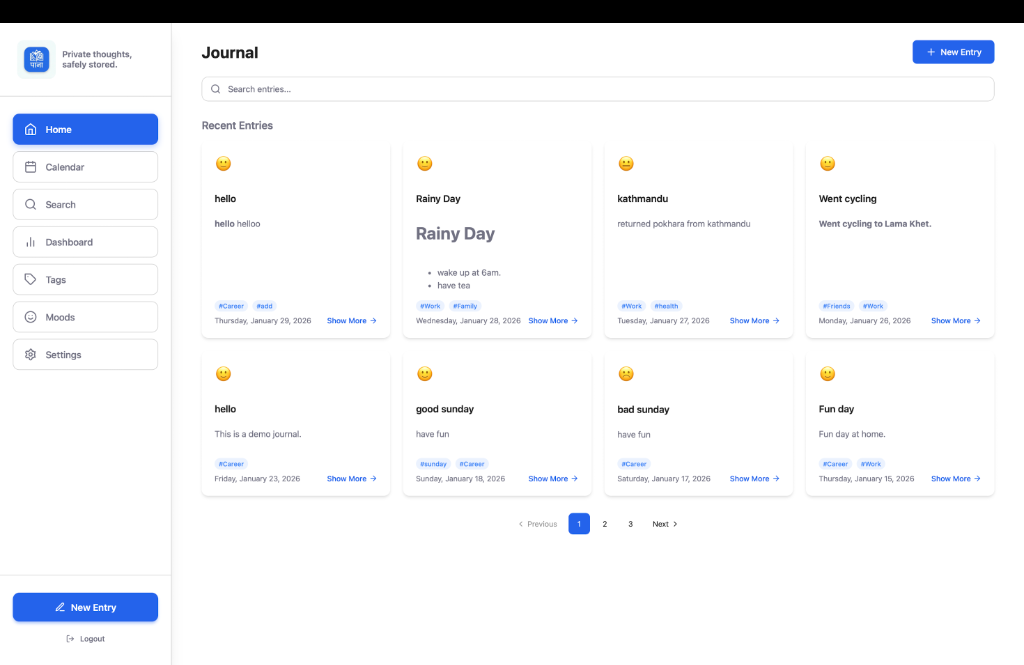Click the sad emoji on bad sunday entry
1024x665 pixels.
click(x=626, y=373)
